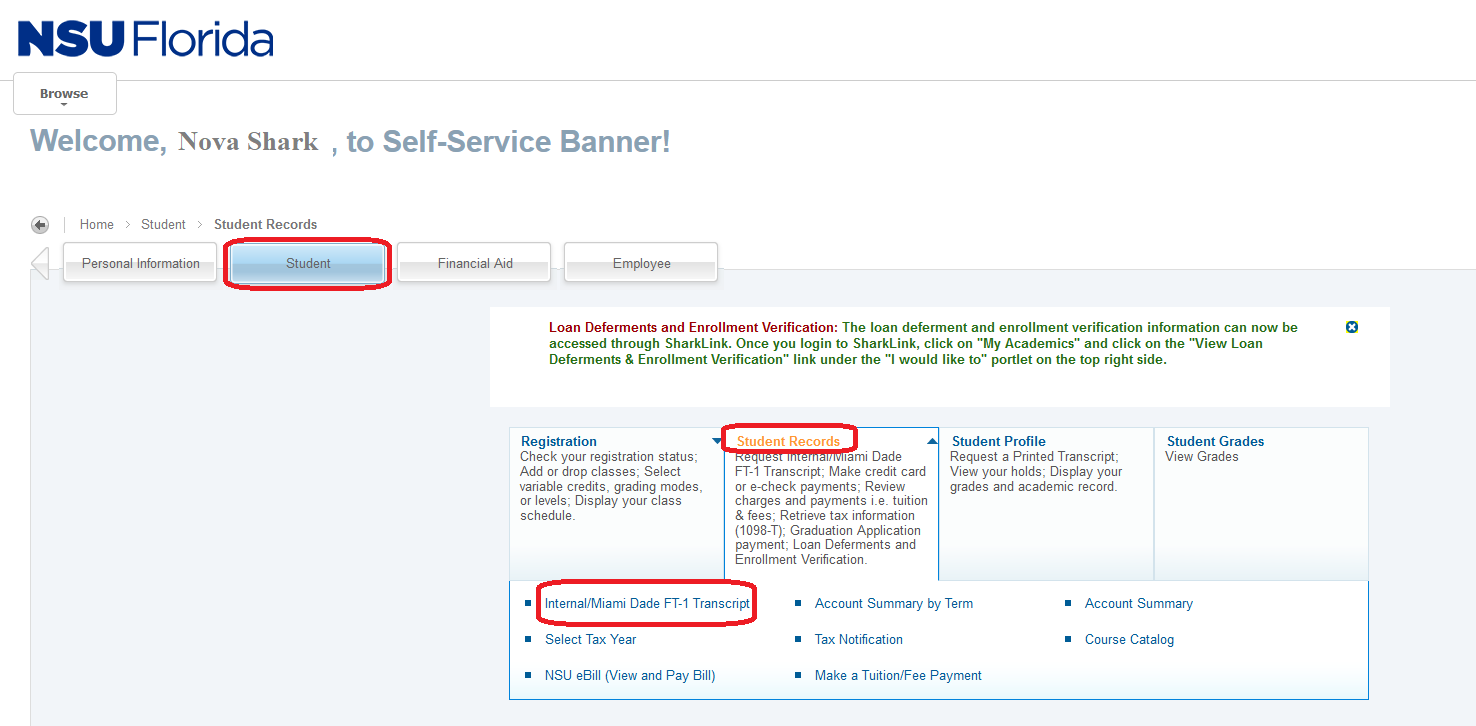Image resolution: width=1476 pixels, height=726 pixels.
Task: Switch to the Personal Information tab
Action: (x=140, y=263)
